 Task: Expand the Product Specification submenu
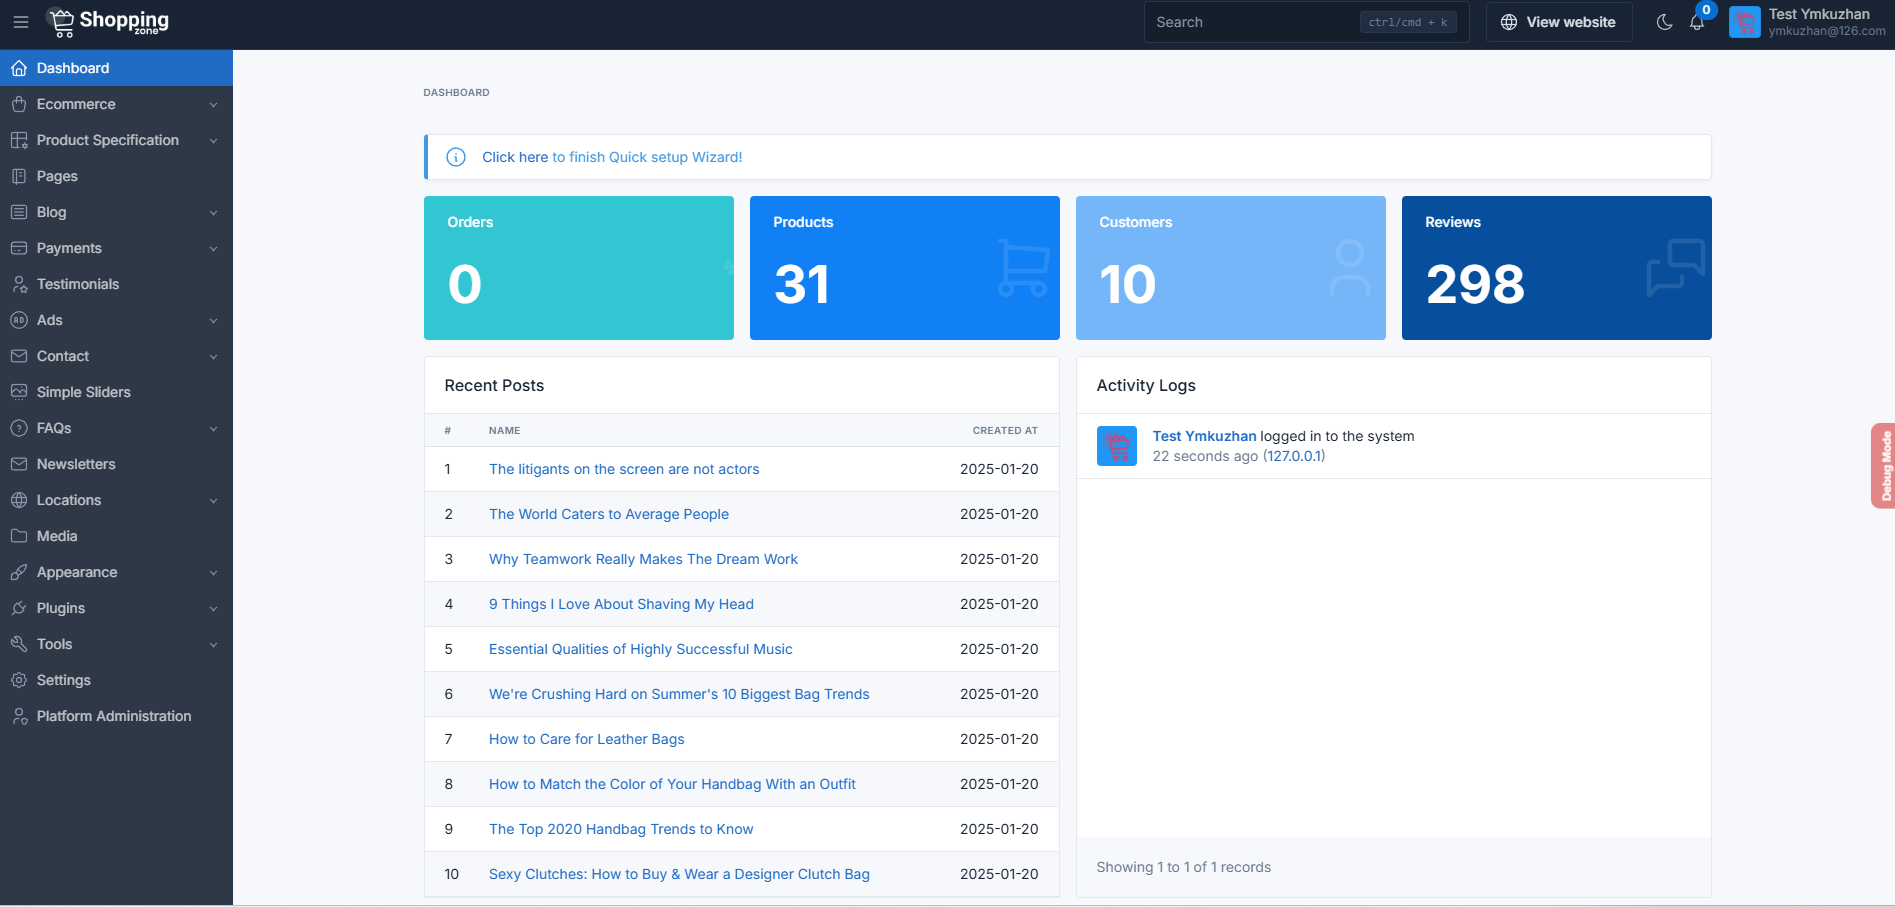(213, 141)
